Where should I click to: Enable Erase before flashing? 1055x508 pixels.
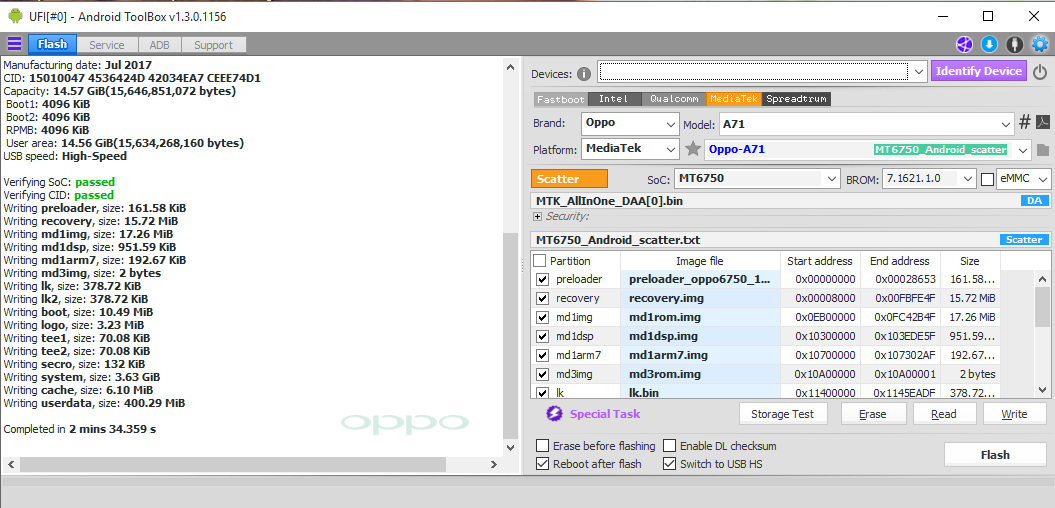542,445
